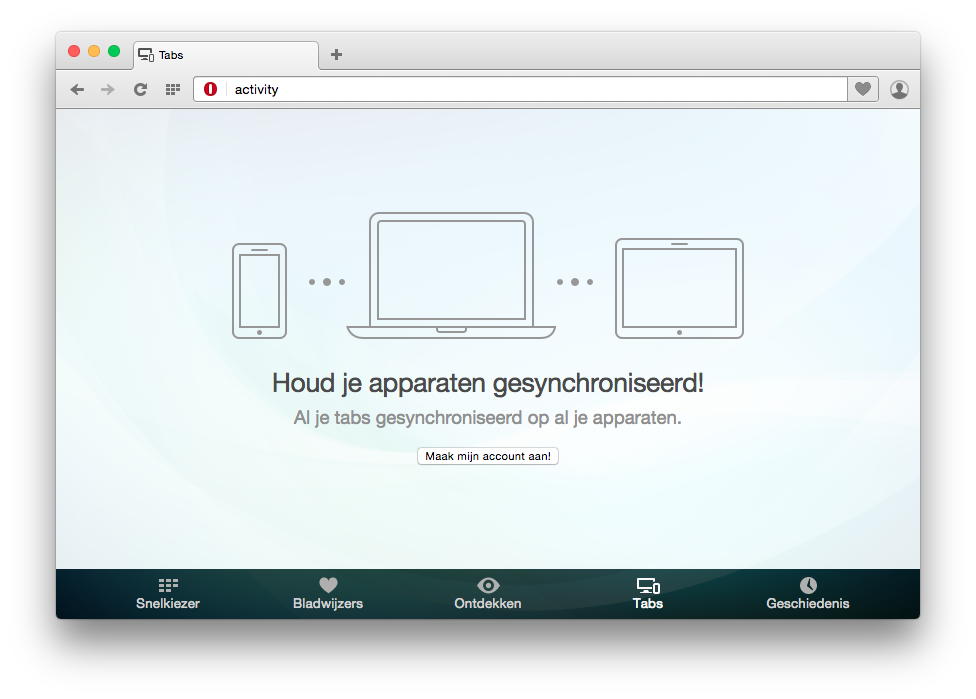Click the red Opera badge in address bar
The image size is (976, 699).
tap(210, 90)
